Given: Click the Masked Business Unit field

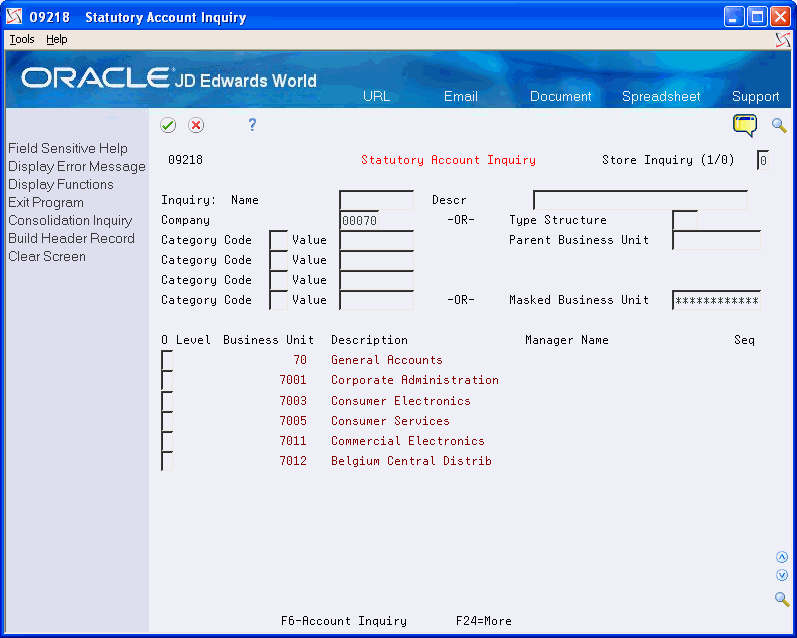Looking at the screenshot, I should [716, 300].
